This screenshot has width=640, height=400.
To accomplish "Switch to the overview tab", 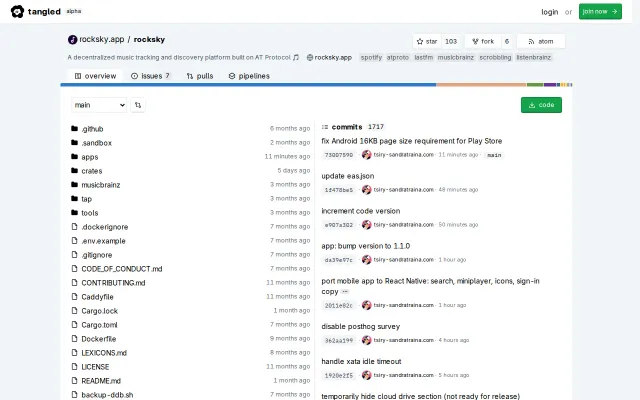I will click(96, 76).
